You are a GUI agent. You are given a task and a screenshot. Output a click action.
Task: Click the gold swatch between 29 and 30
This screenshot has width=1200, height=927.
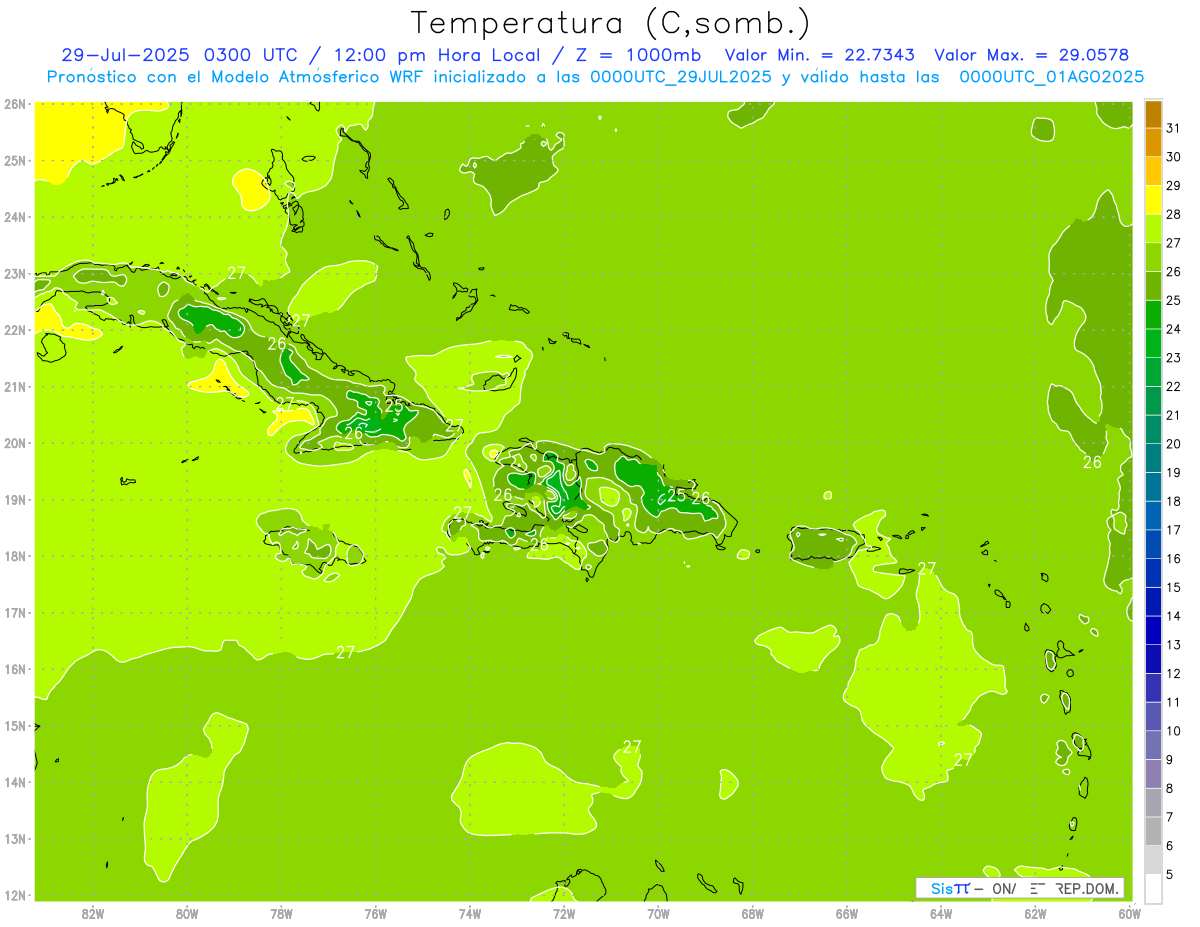[x=1153, y=171]
